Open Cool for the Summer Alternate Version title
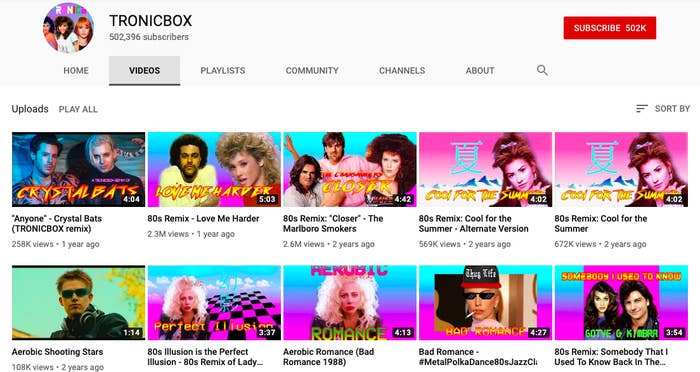 (474, 223)
